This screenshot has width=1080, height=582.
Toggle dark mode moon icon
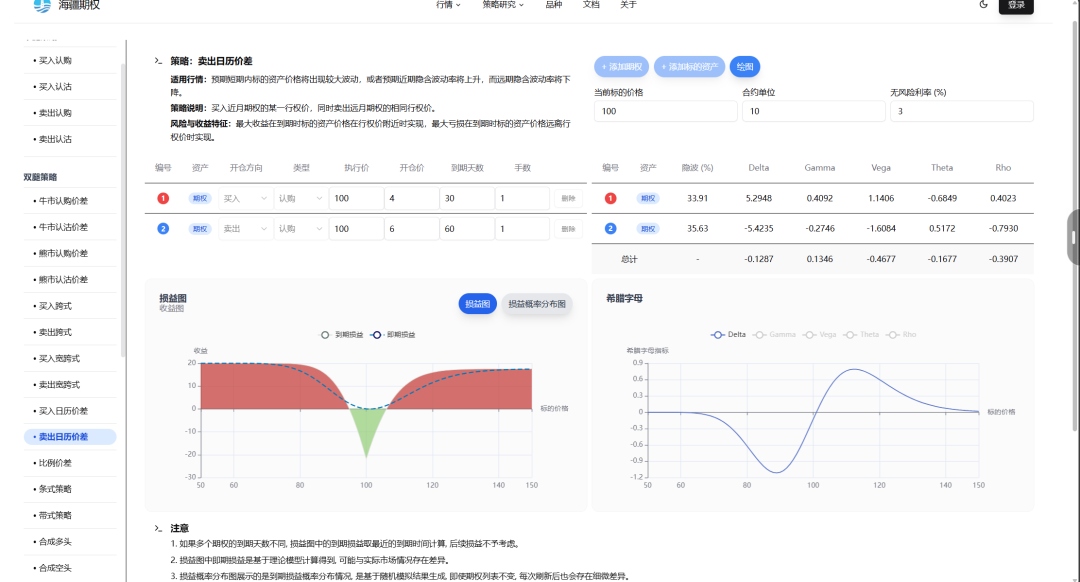point(984,5)
